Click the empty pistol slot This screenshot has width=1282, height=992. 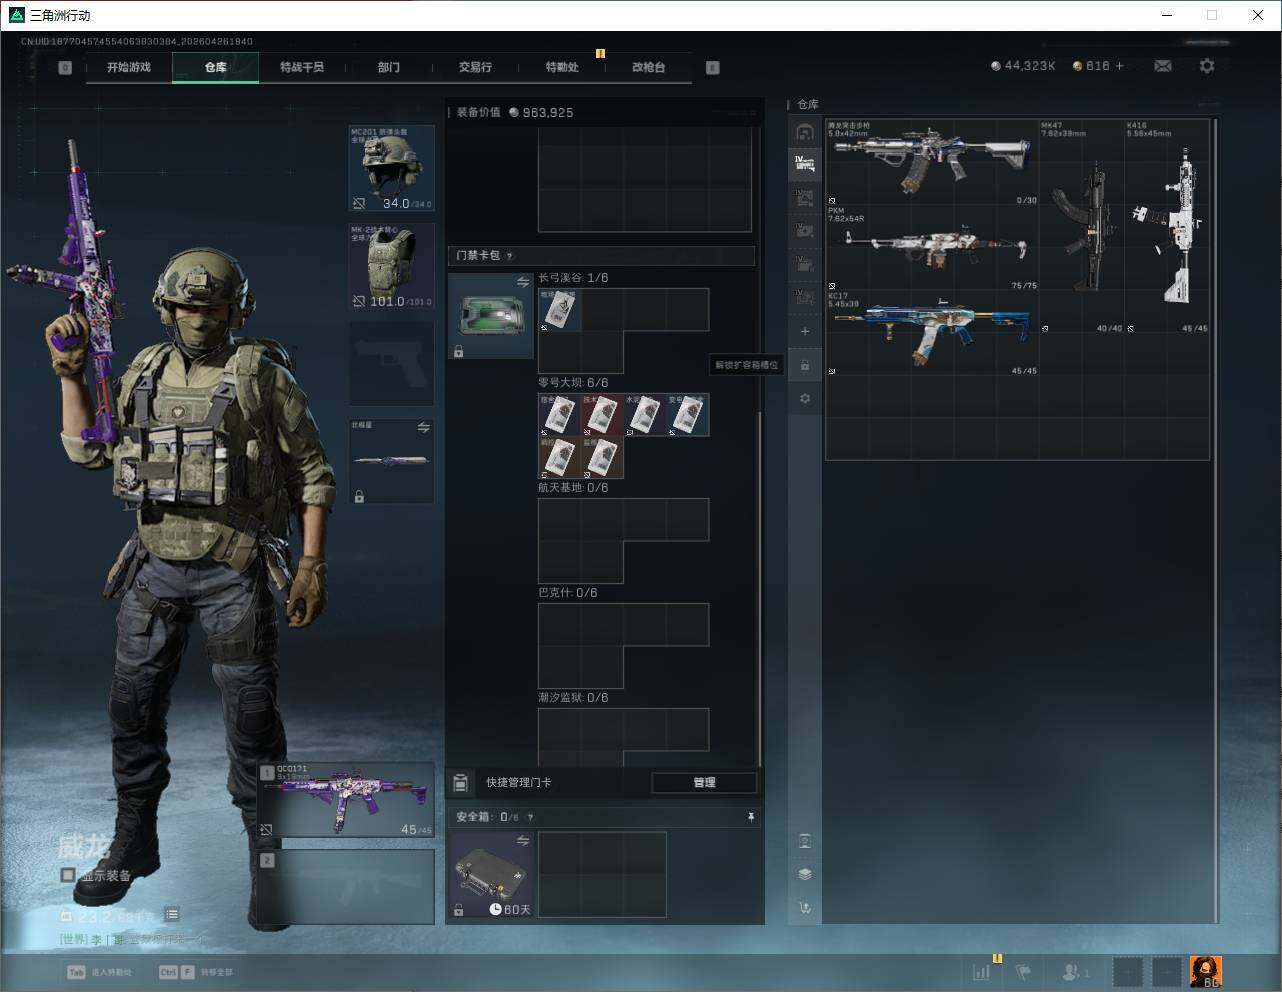tap(391, 364)
